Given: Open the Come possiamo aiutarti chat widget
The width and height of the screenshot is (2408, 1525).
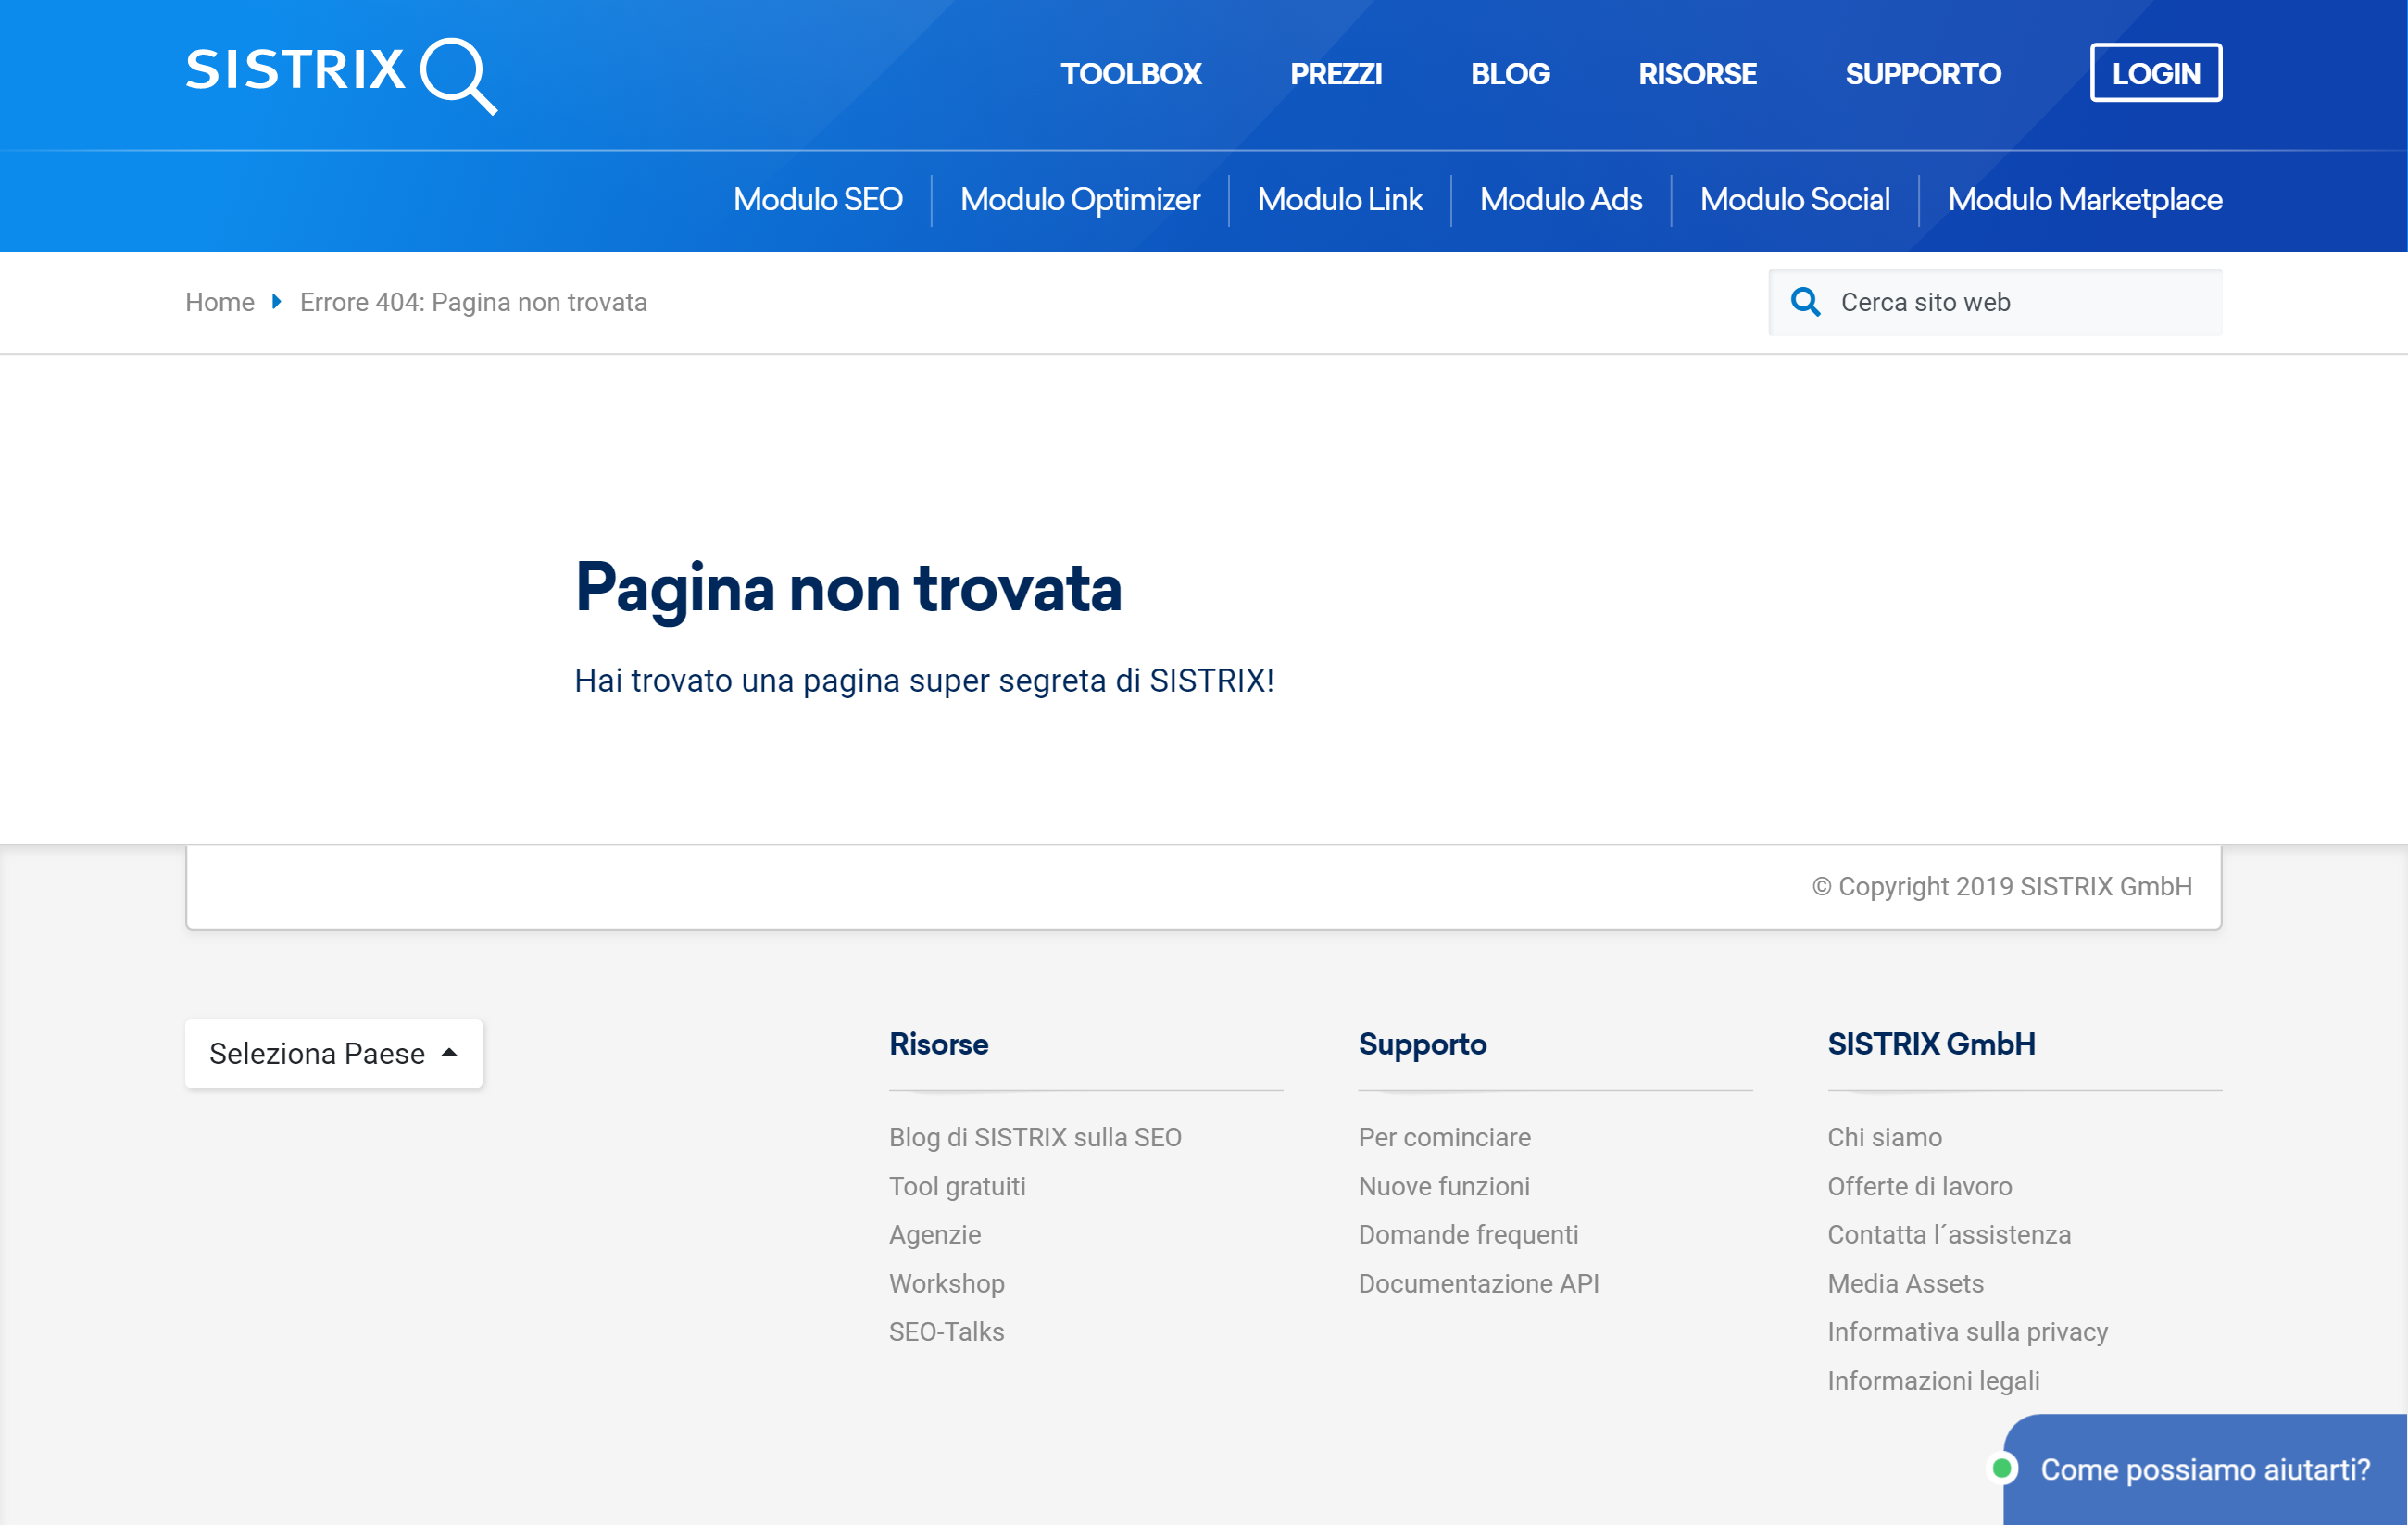Looking at the screenshot, I should (x=2205, y=1469).
